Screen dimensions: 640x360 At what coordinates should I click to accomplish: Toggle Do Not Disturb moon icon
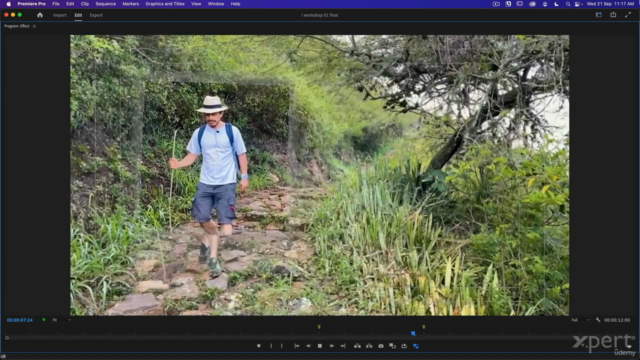[556, 4]
